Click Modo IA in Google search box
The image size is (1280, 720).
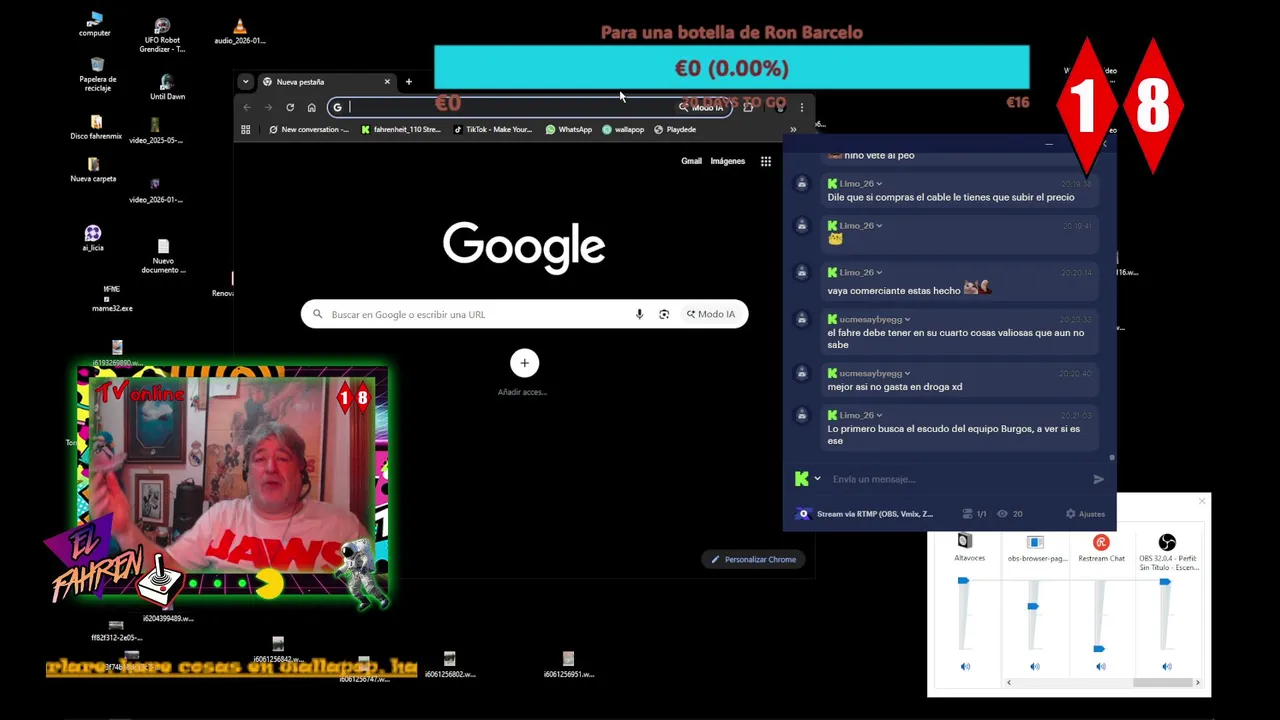coord(711,314)
